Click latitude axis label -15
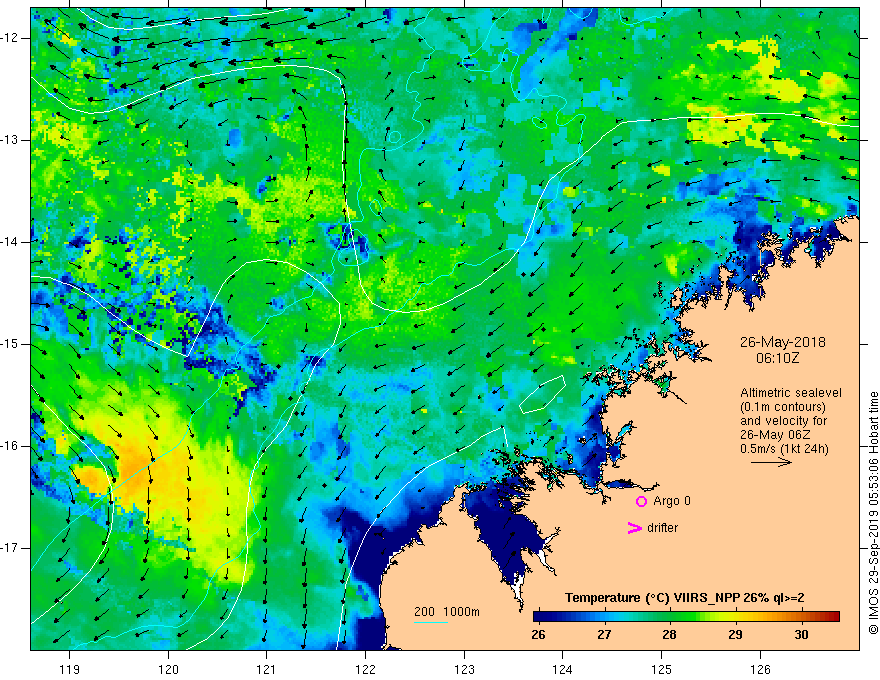 coord(11,344)
